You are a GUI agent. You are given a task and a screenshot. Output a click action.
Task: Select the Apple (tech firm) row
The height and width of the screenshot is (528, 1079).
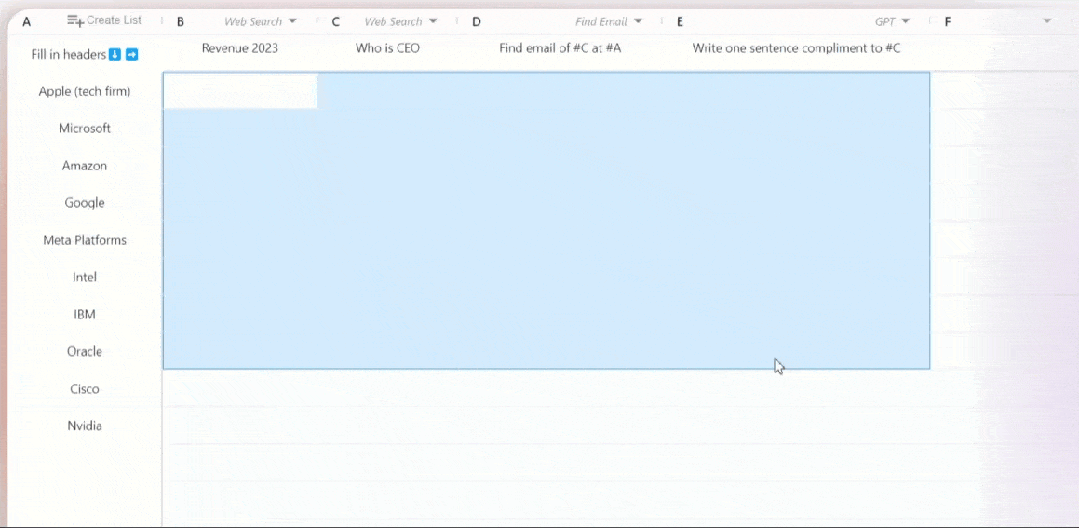point(85,91)
